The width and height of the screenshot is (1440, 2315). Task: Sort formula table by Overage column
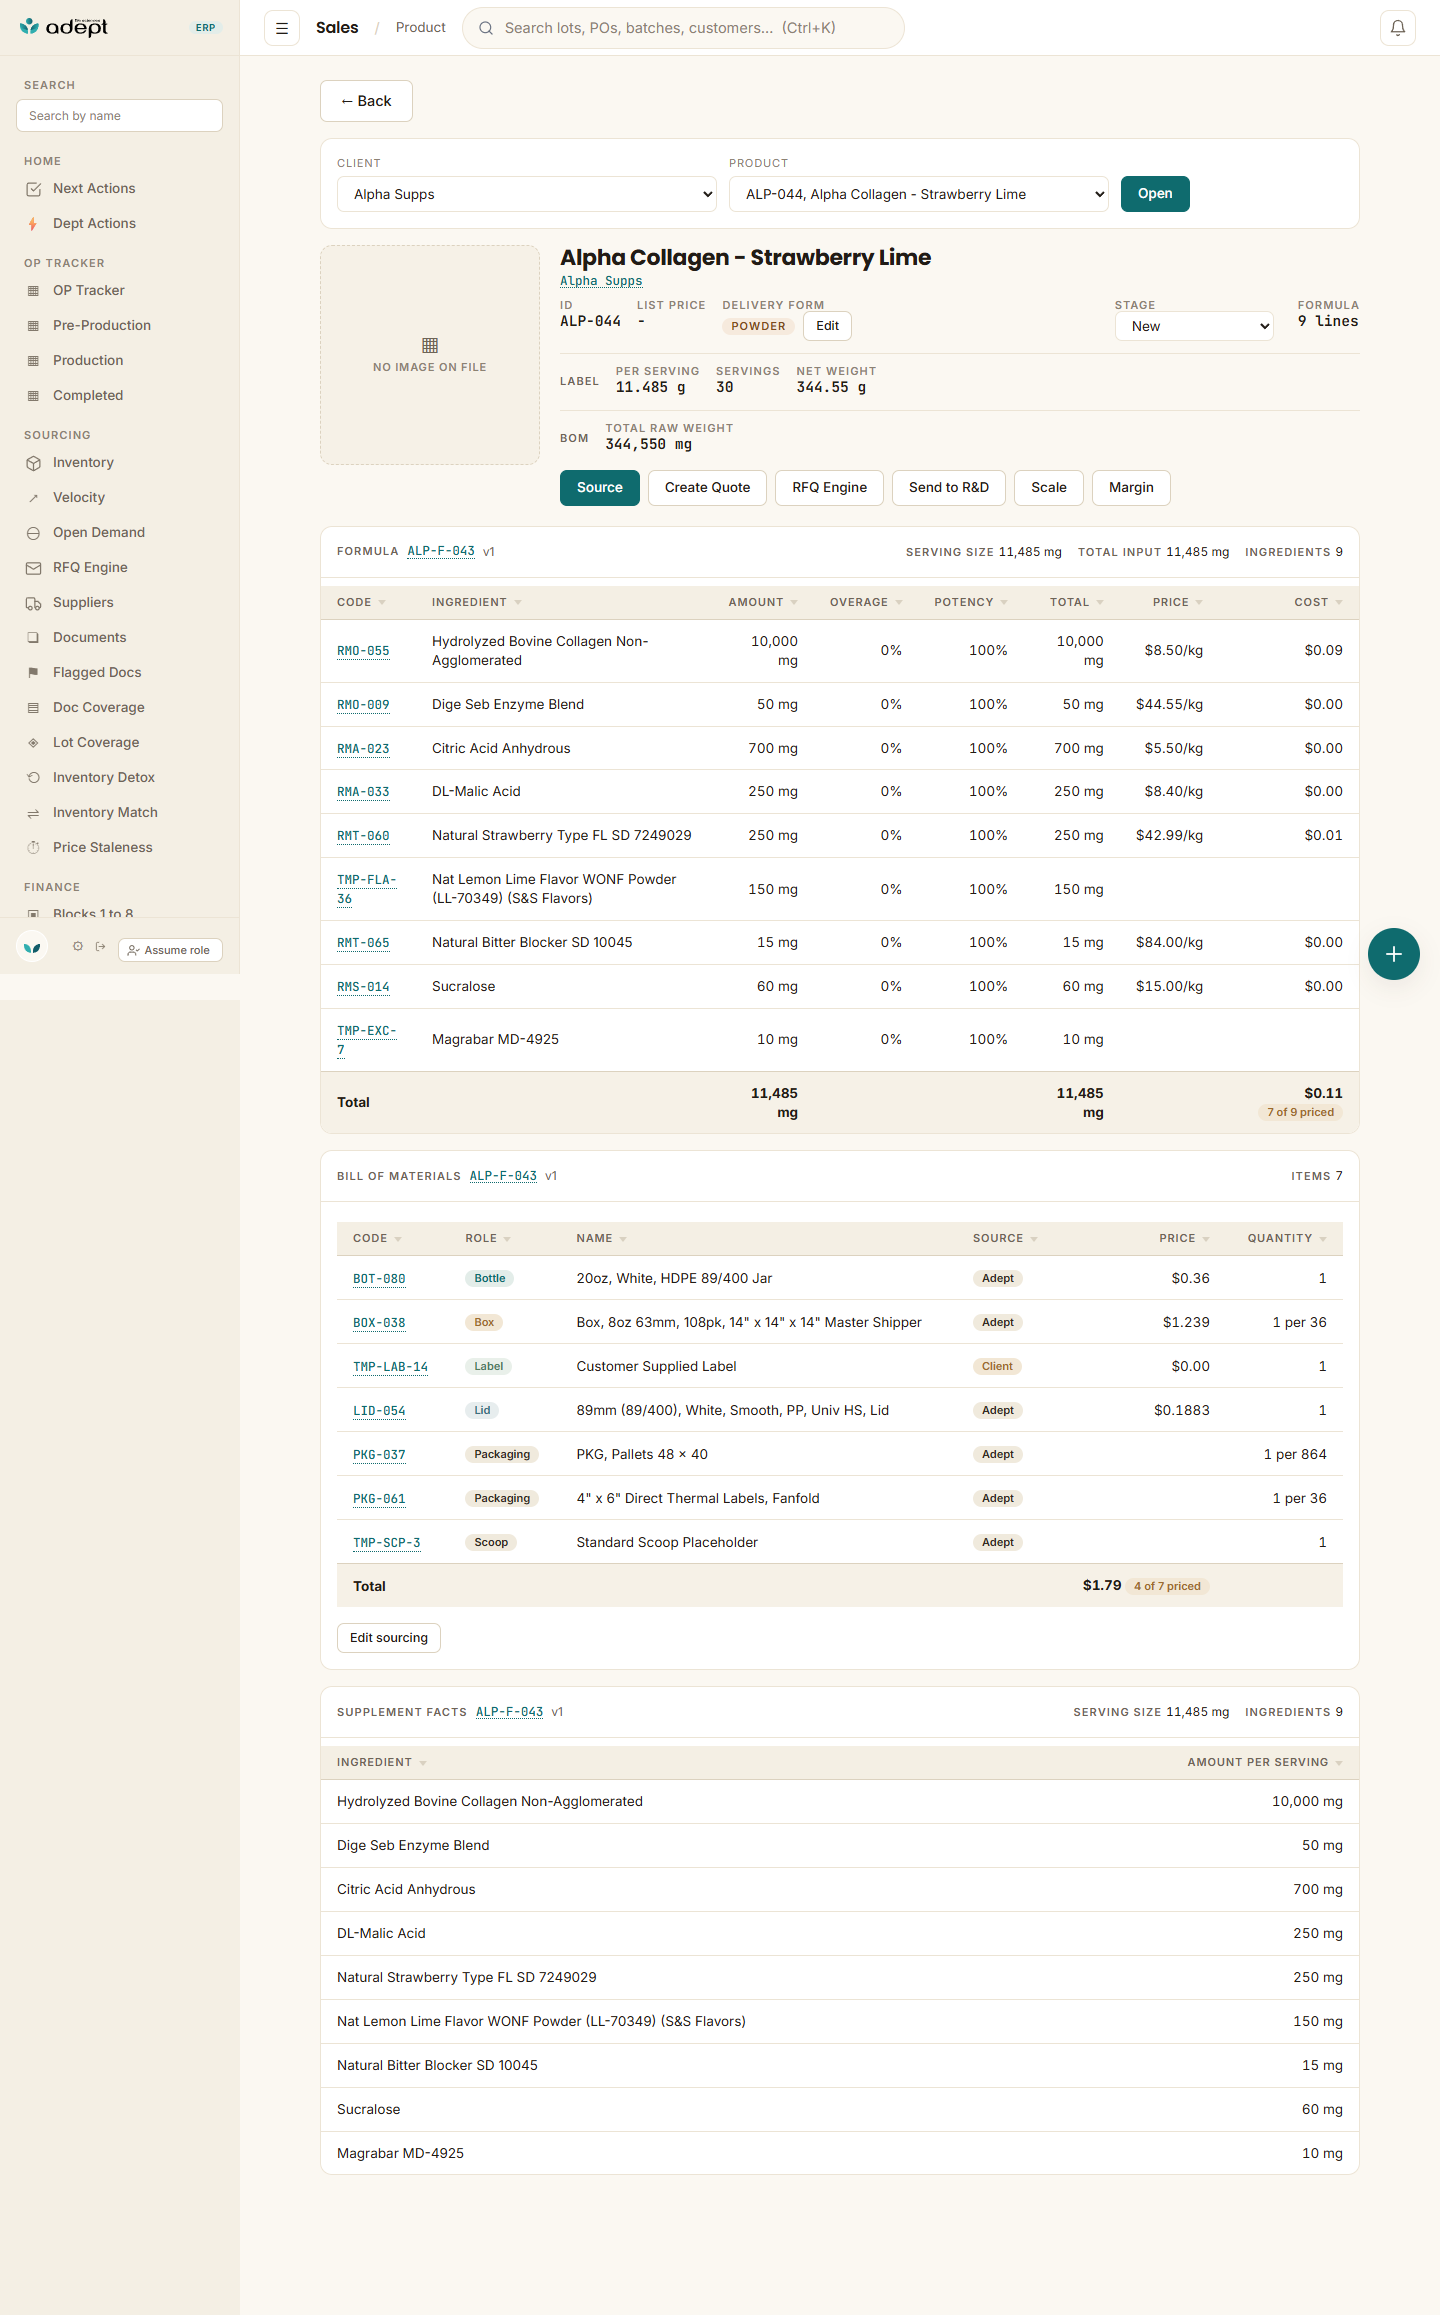click(866, 602)
